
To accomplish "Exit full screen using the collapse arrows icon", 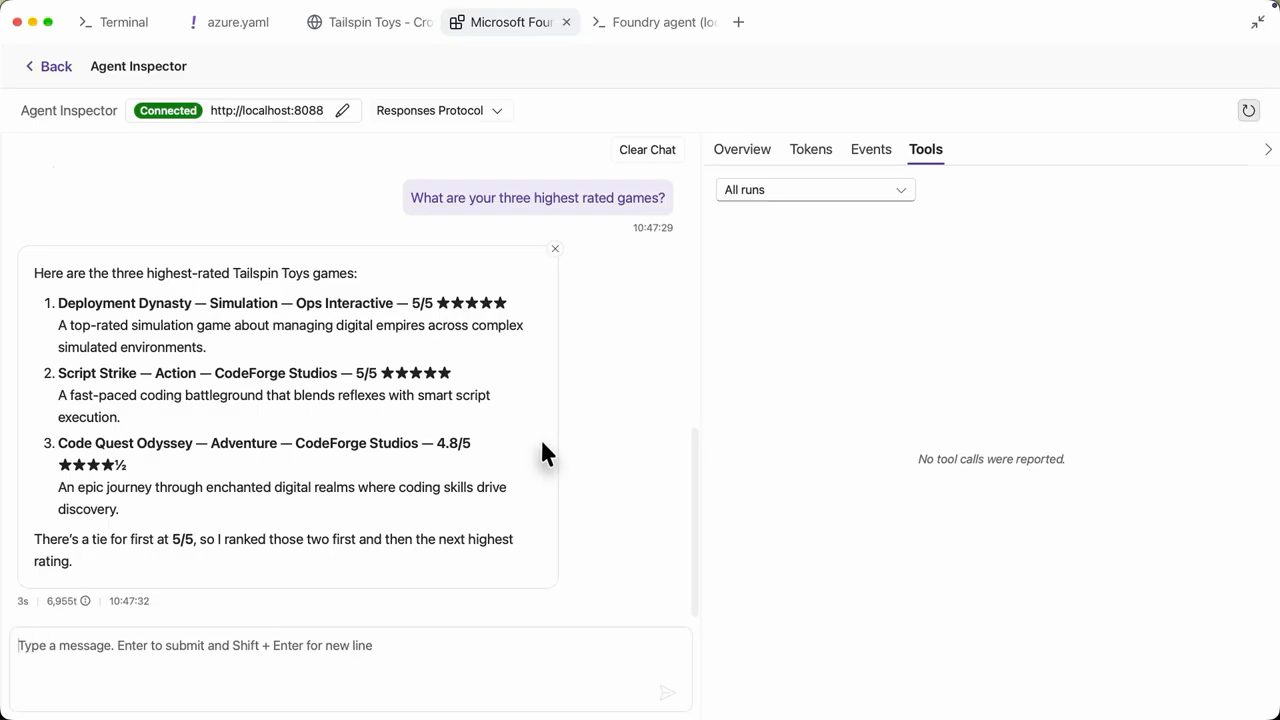I will [1258, 22].
